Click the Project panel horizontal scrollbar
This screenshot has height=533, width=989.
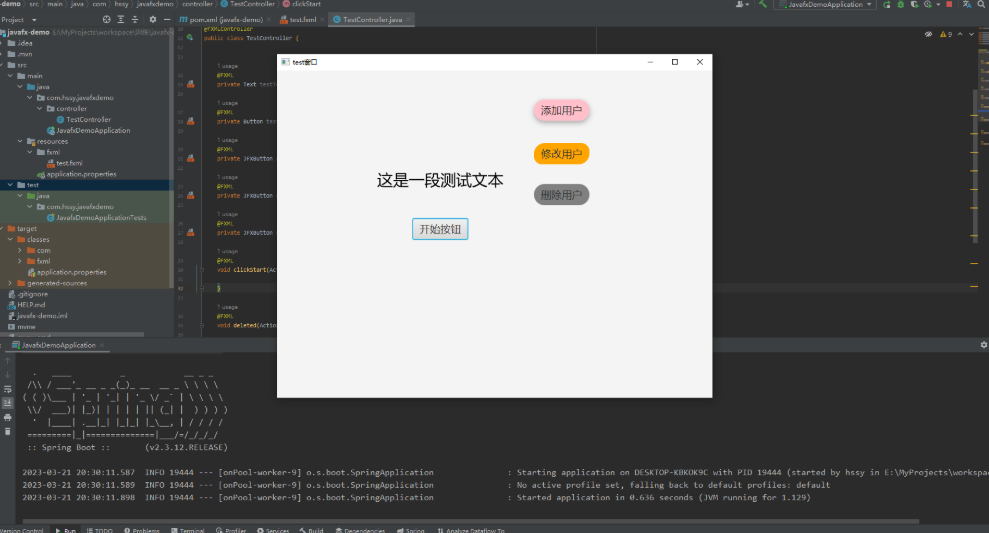click(73, 334)
